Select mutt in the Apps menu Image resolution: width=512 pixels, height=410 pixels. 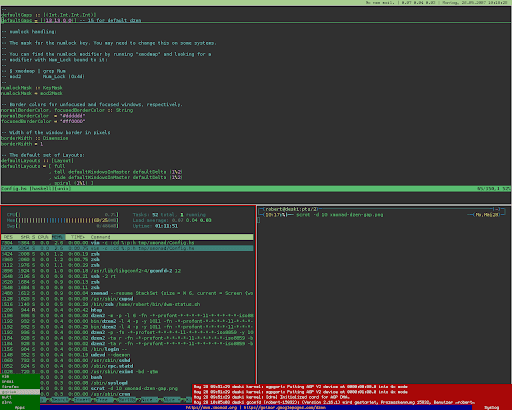(20, 397)
